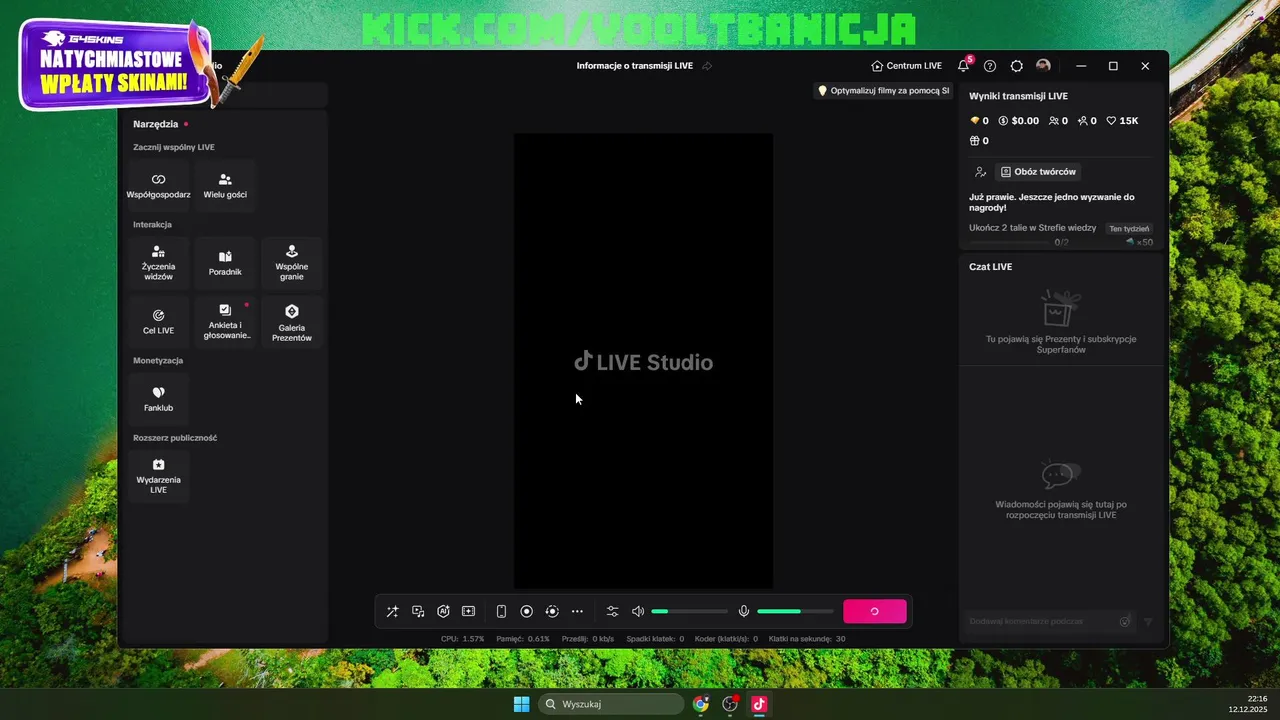Open Ankieta i głosowanie tool
The height and width of the screenshot is (720, 1280).
coord(225,321)
